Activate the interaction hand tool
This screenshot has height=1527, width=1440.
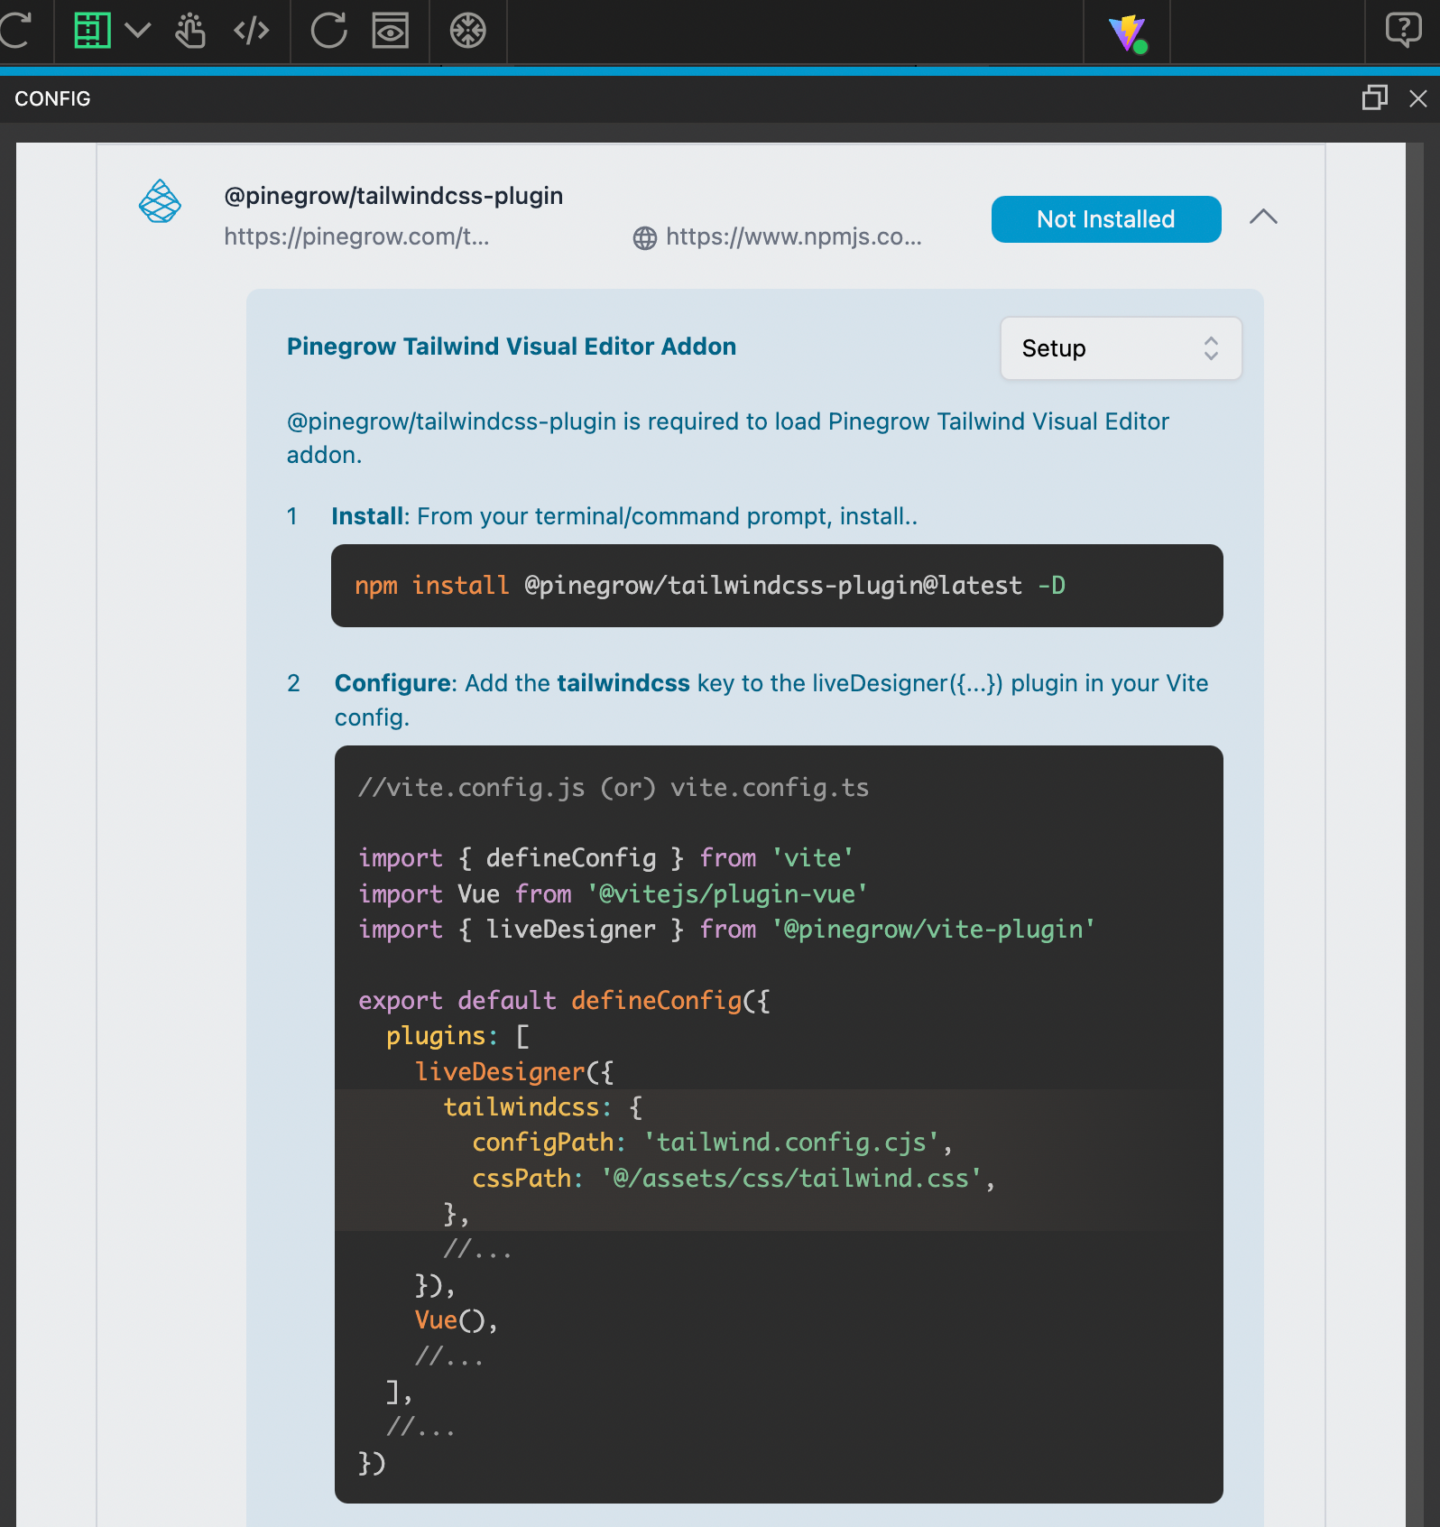pyautogui.click(x=190, y=31)
